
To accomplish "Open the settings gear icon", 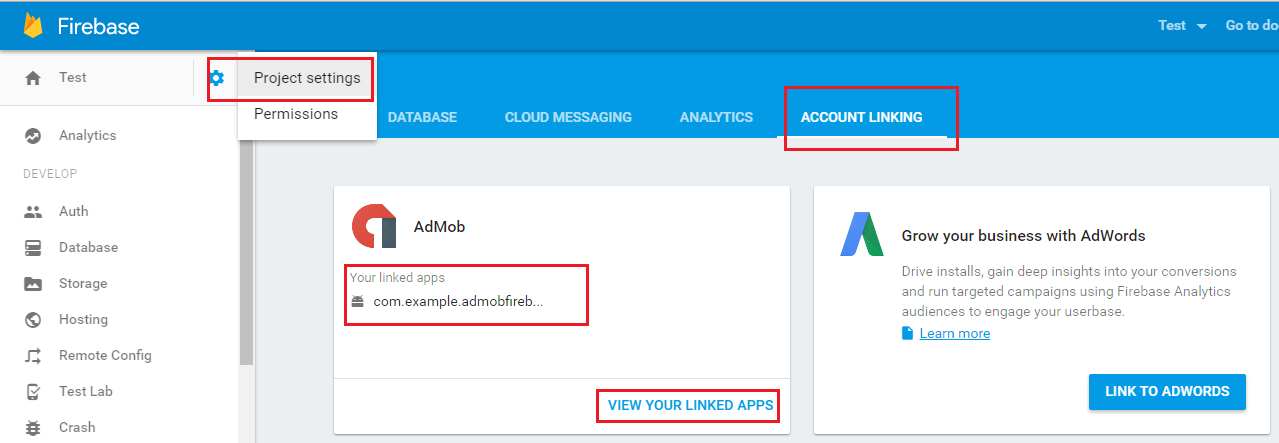I will pos(216,78).
